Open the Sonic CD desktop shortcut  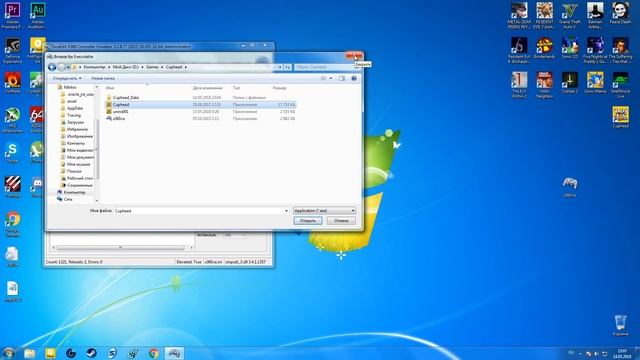[570, 48]
